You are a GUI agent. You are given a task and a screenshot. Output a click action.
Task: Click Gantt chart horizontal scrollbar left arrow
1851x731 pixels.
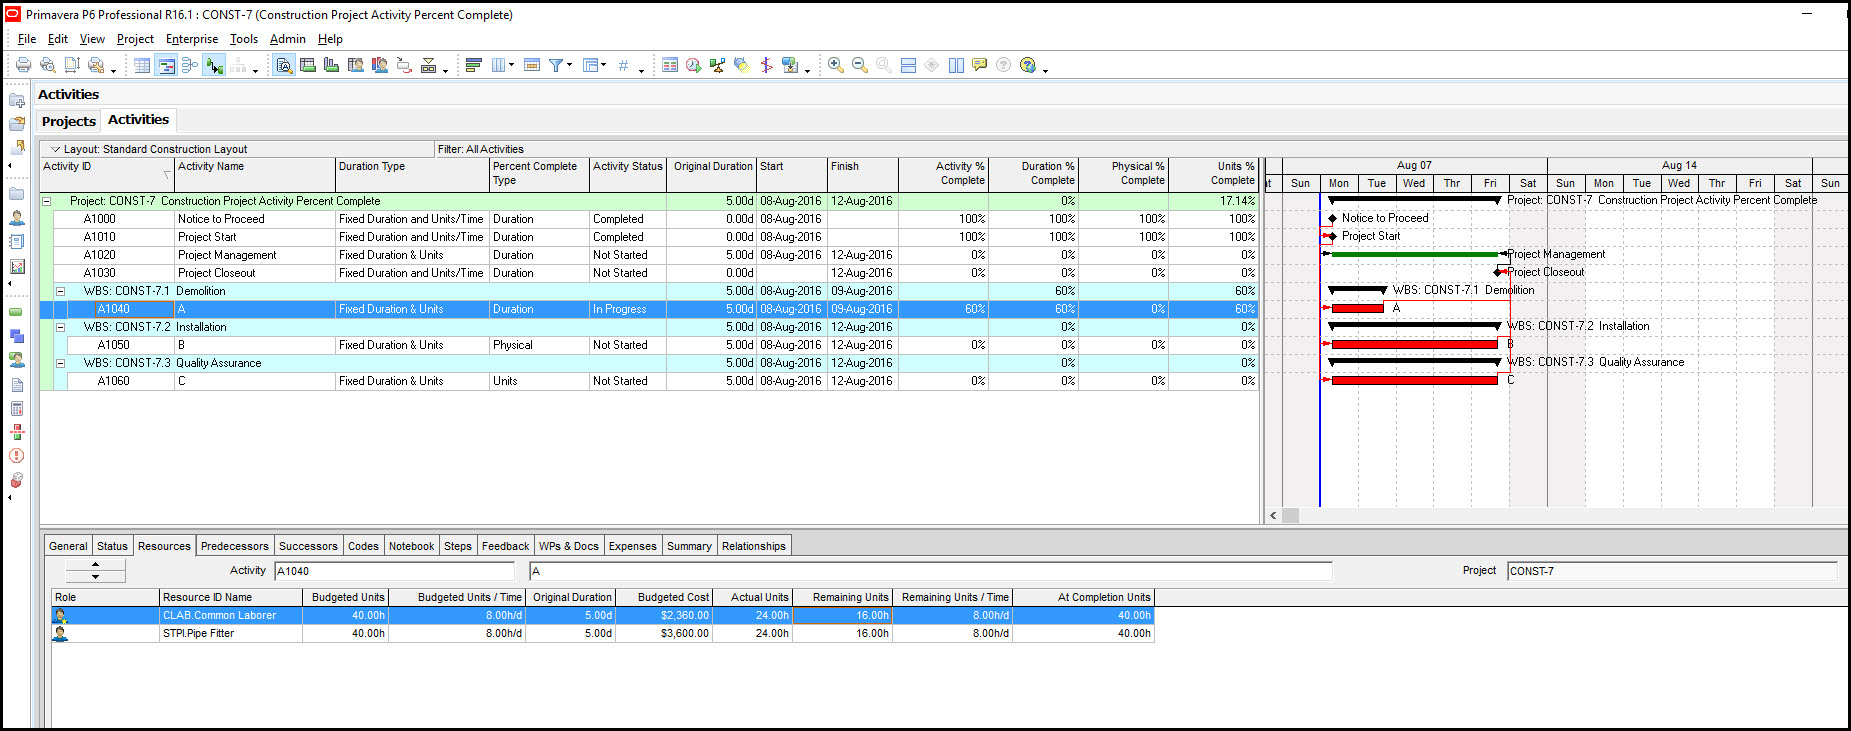1273,516
